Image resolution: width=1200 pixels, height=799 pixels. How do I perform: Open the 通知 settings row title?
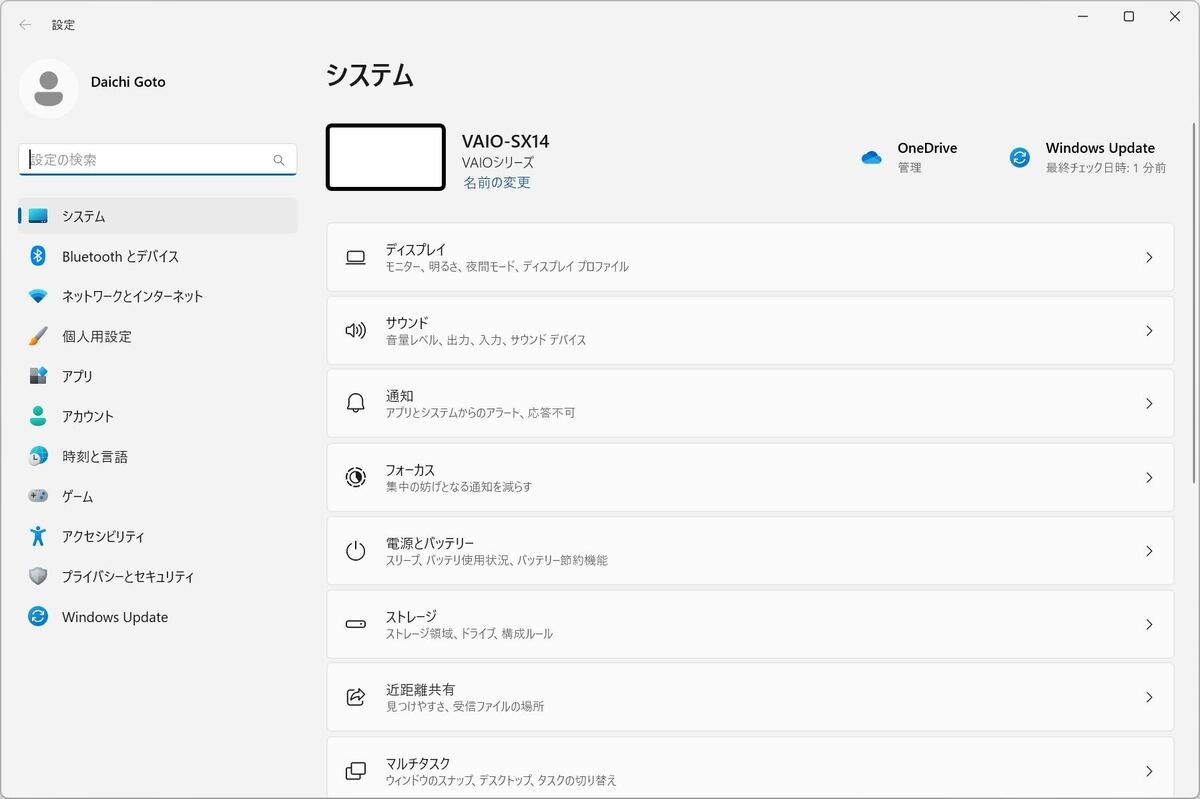click(x=400, y=396)
